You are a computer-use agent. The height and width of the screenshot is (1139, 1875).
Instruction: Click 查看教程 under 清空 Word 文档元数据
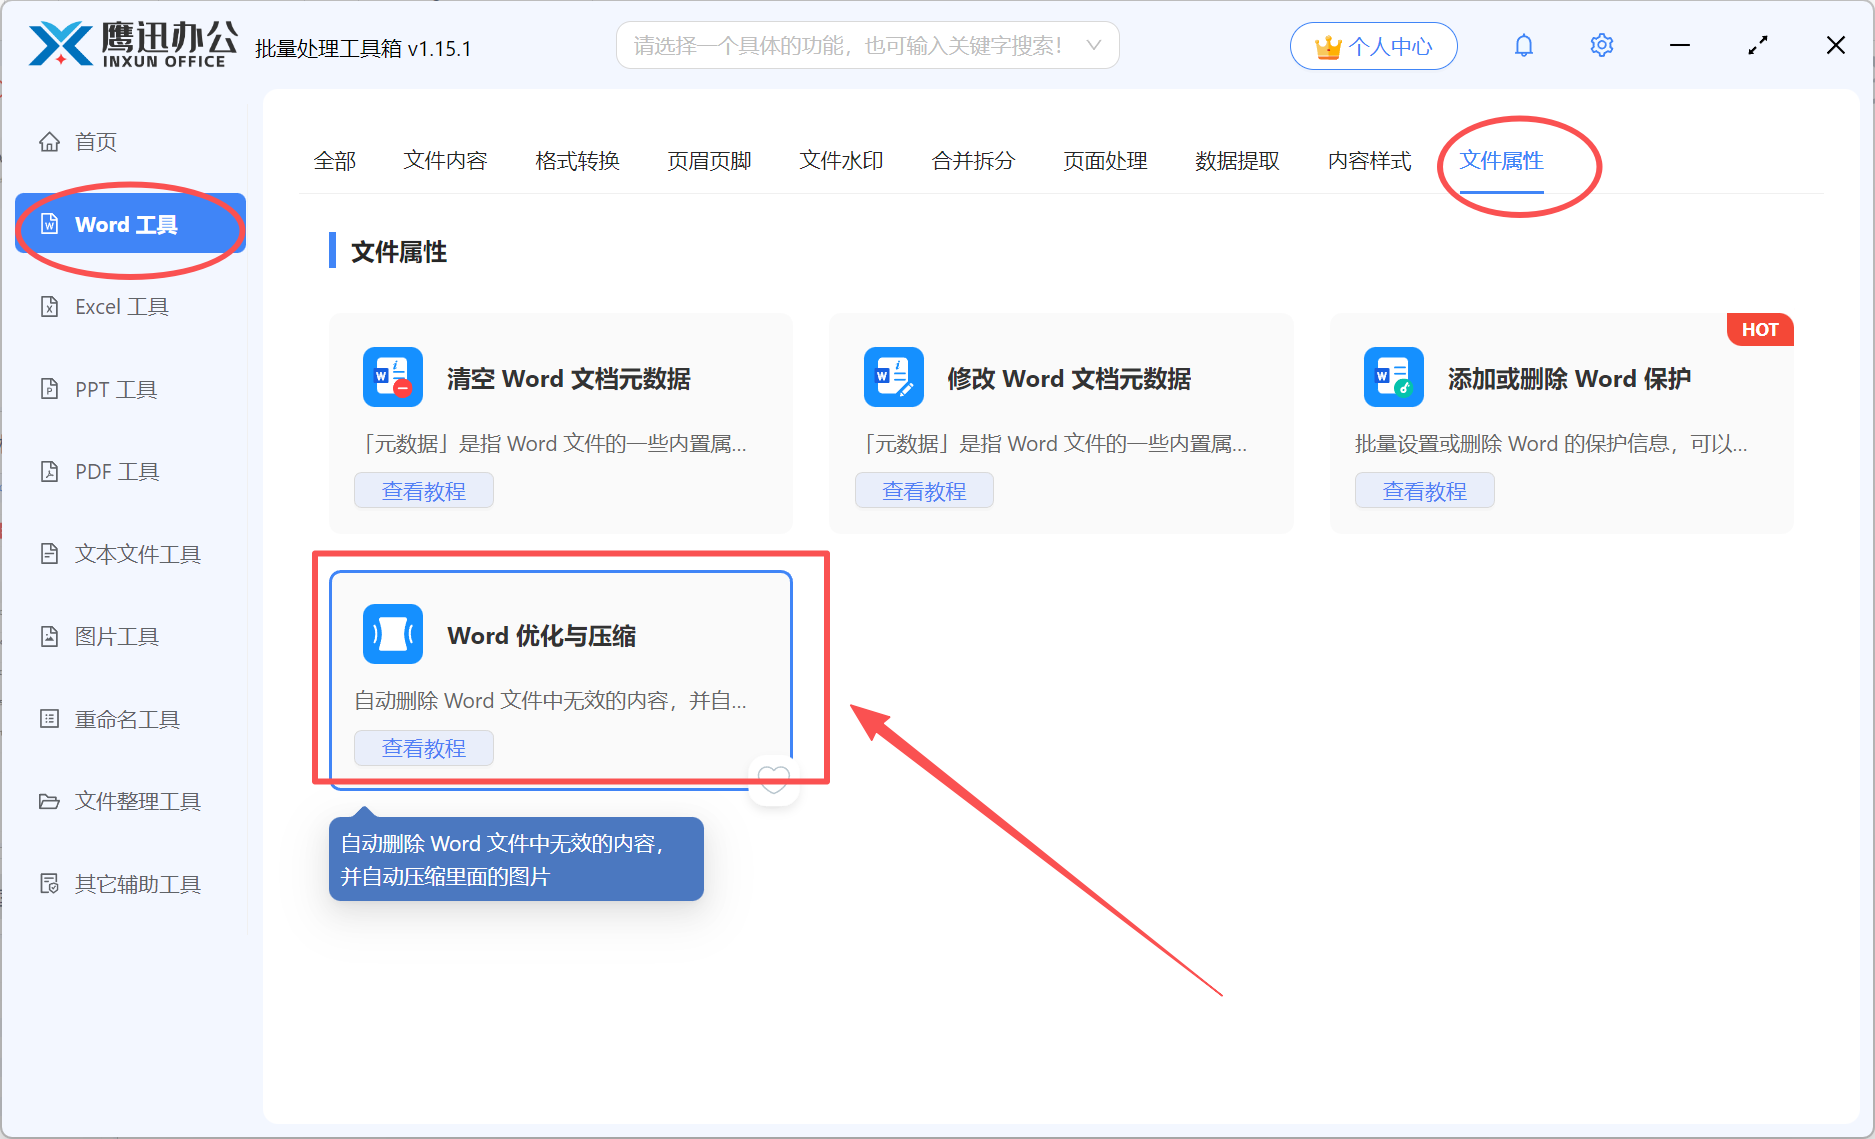click(x=424, y=491)
